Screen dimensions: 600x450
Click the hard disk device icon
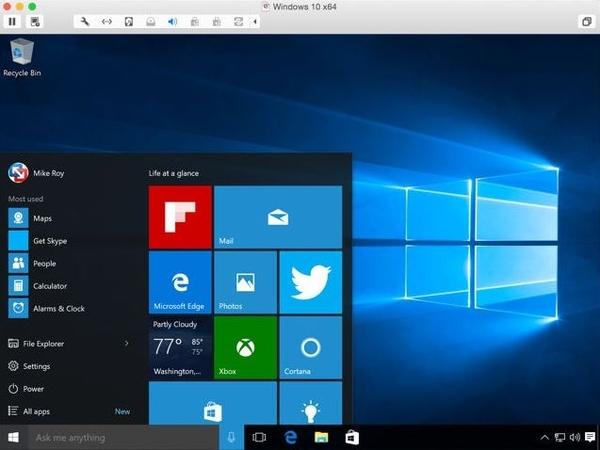[x=129, y=21]
